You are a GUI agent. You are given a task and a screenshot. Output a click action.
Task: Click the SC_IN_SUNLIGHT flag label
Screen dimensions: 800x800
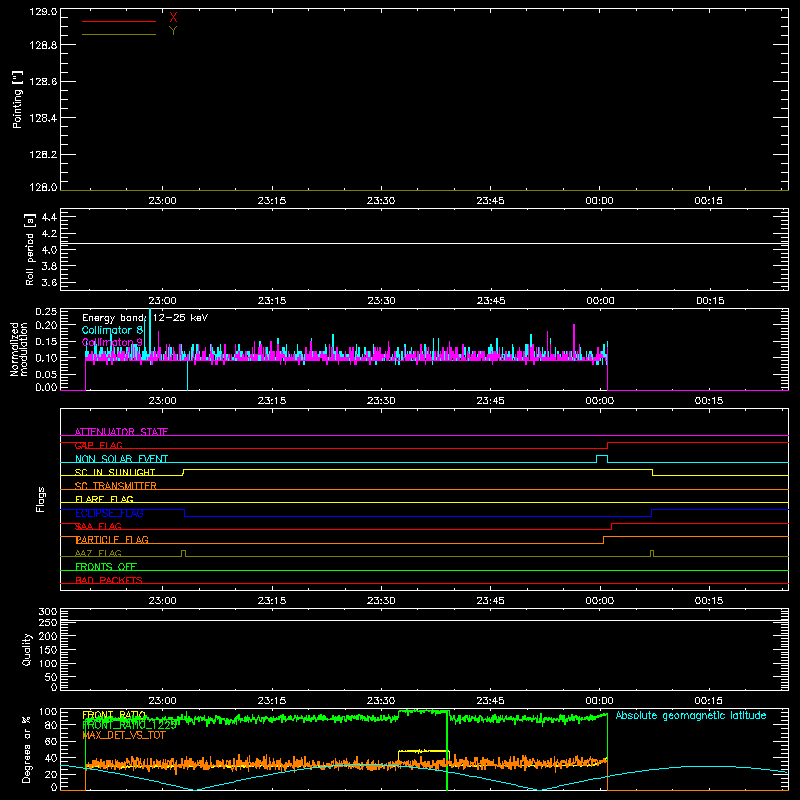click(x=115, y=472)
